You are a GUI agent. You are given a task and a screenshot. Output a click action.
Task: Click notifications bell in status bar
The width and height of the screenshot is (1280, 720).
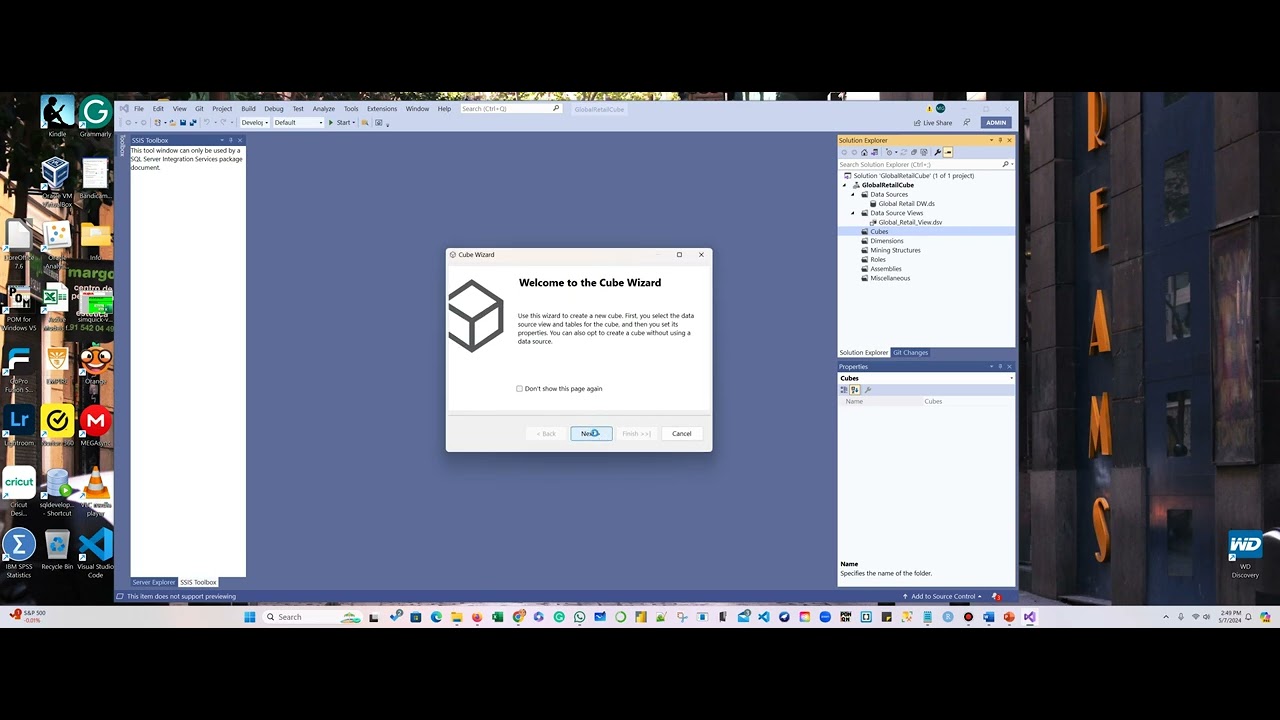pos(997,596)
